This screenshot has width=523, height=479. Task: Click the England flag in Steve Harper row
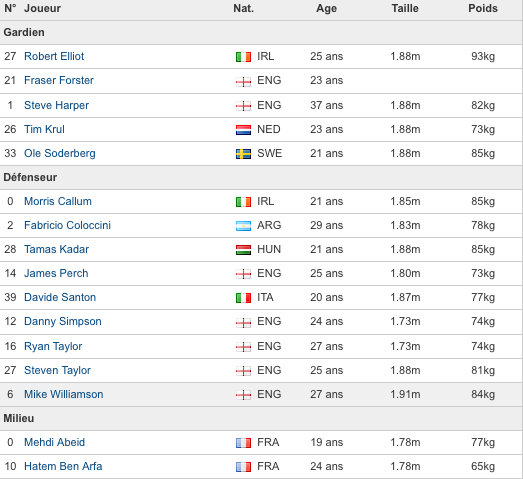243,106
